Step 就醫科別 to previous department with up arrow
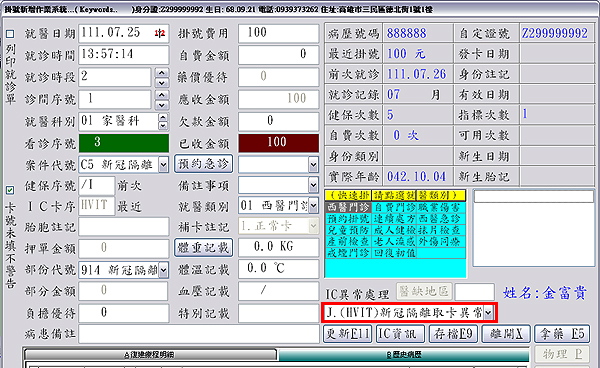This screenshot has height=368, width=600. point(163,118)
